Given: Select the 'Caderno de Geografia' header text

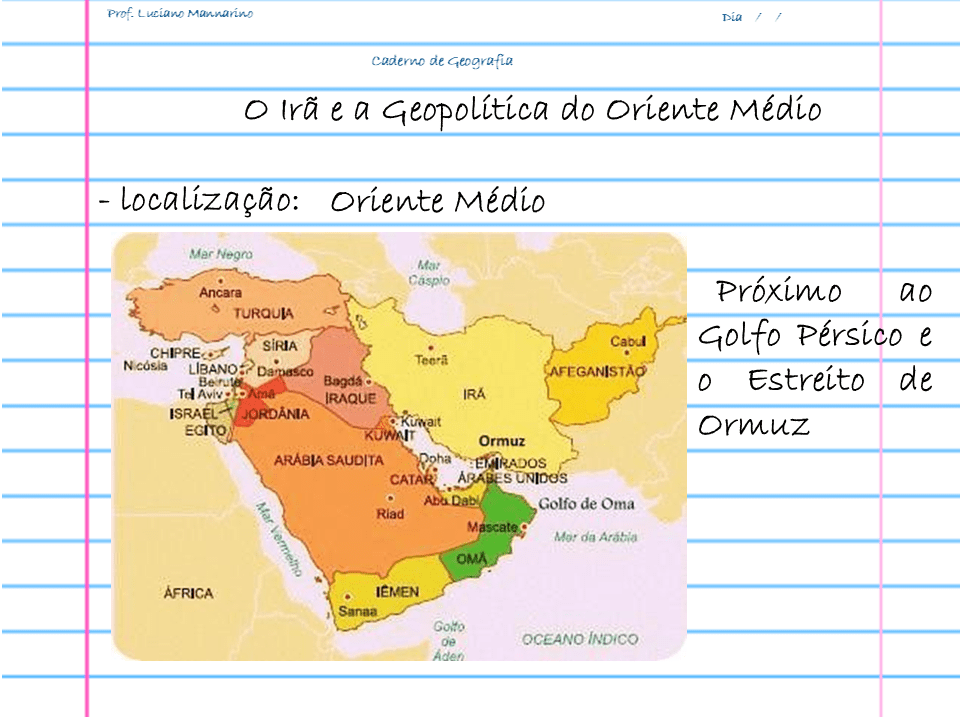Looking at the screenshot, I should pyautogui.click(x=442, y=61).
